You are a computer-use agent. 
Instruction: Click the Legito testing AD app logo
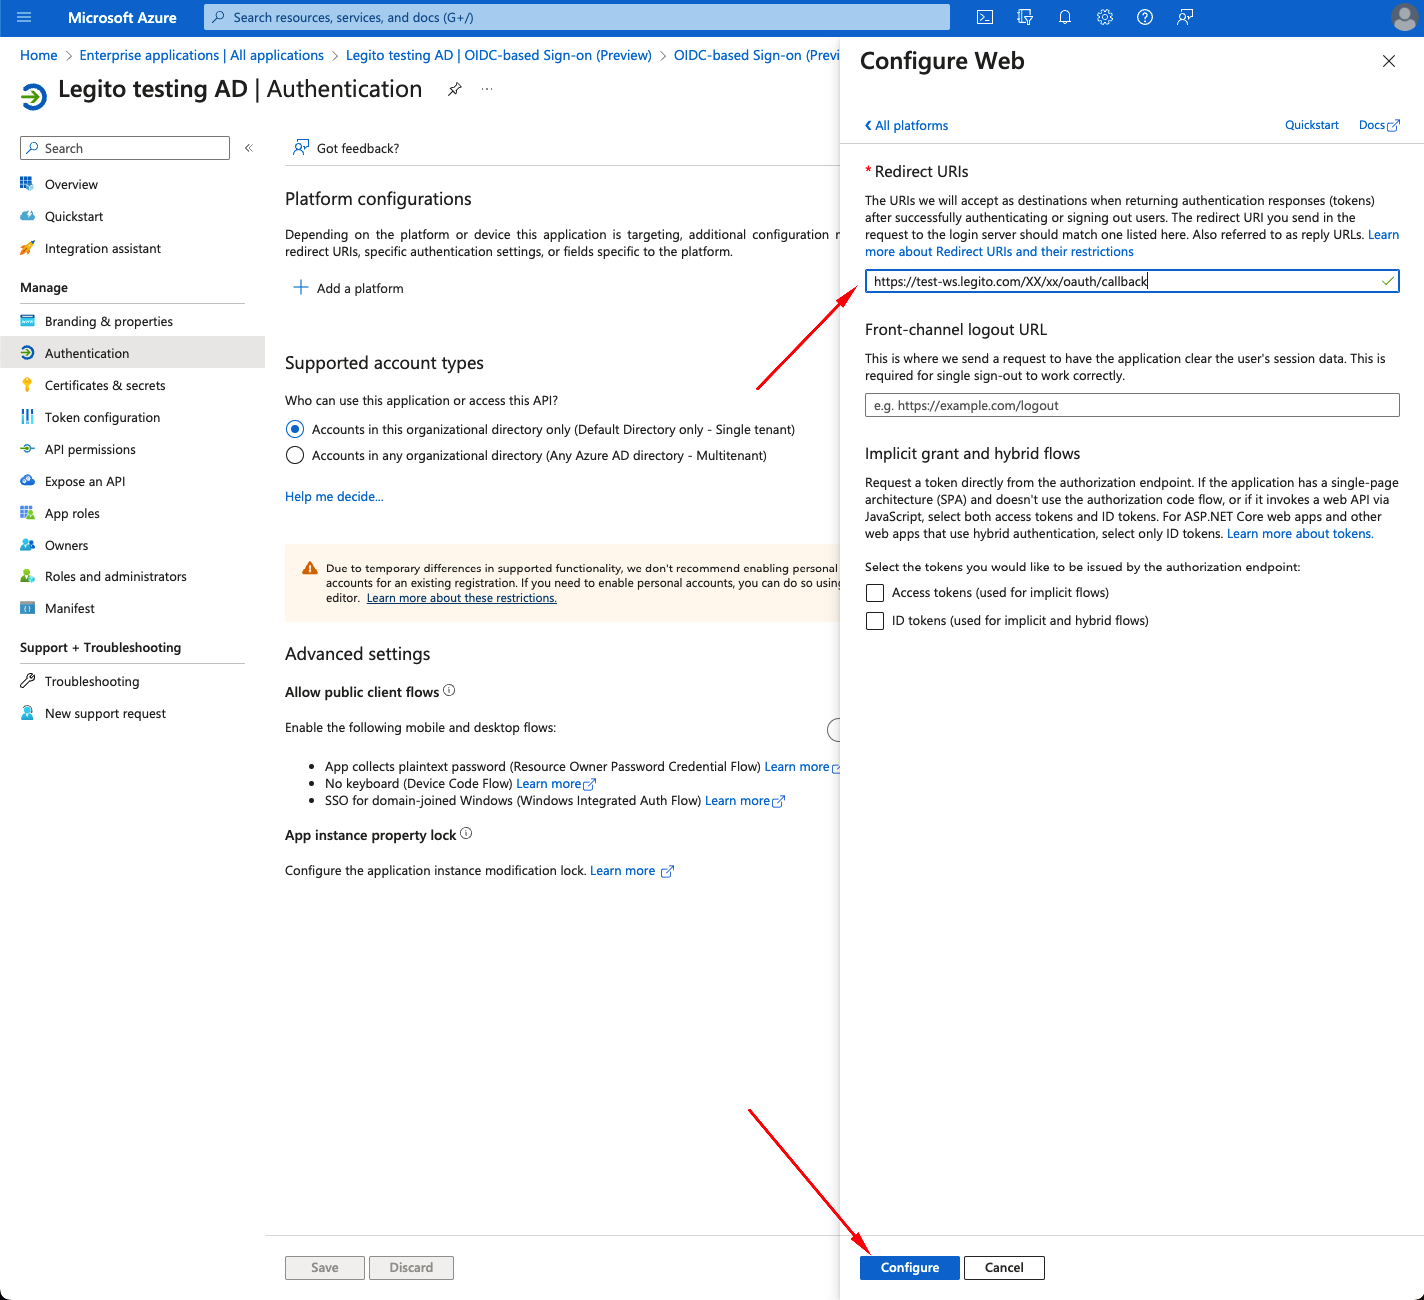33,96
